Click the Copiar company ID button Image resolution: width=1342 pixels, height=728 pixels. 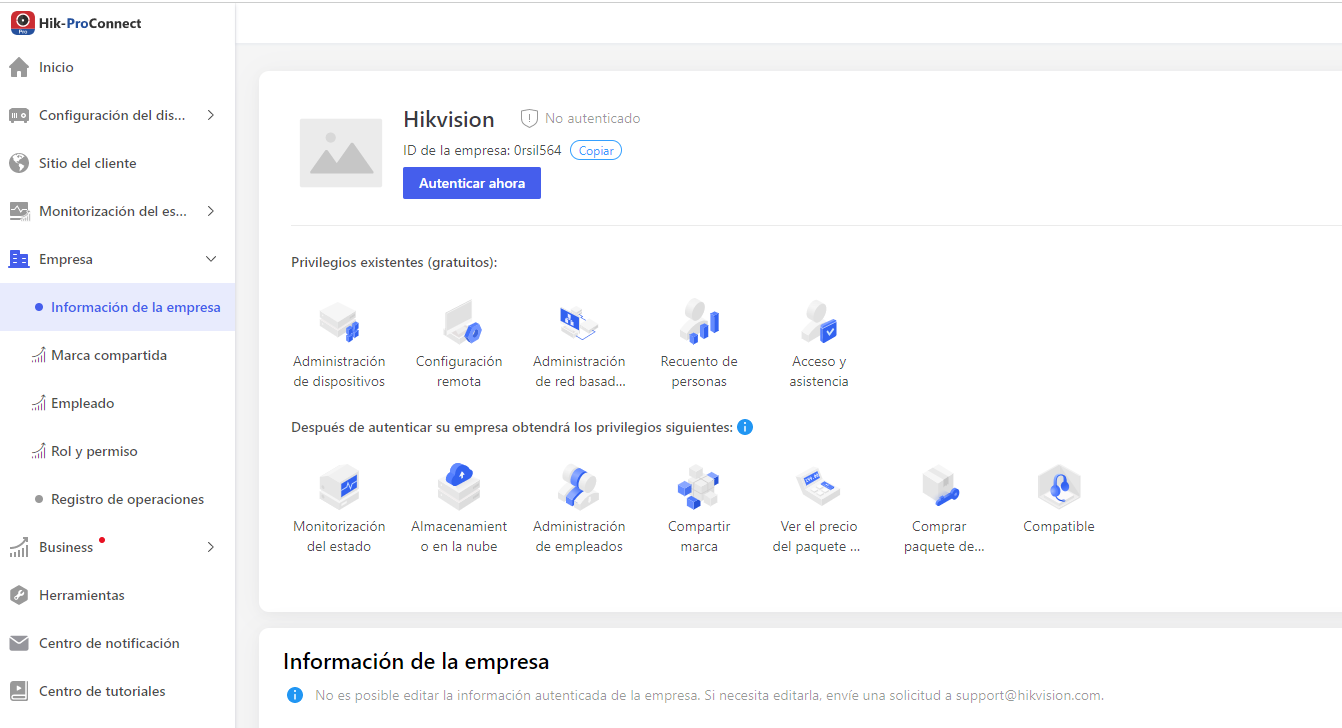(596, 150)
